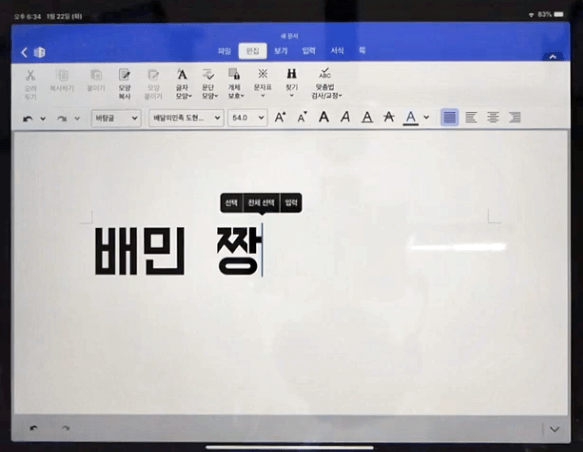Select center alignment
This screenshot has height=452, width=583.
(493, 117)
